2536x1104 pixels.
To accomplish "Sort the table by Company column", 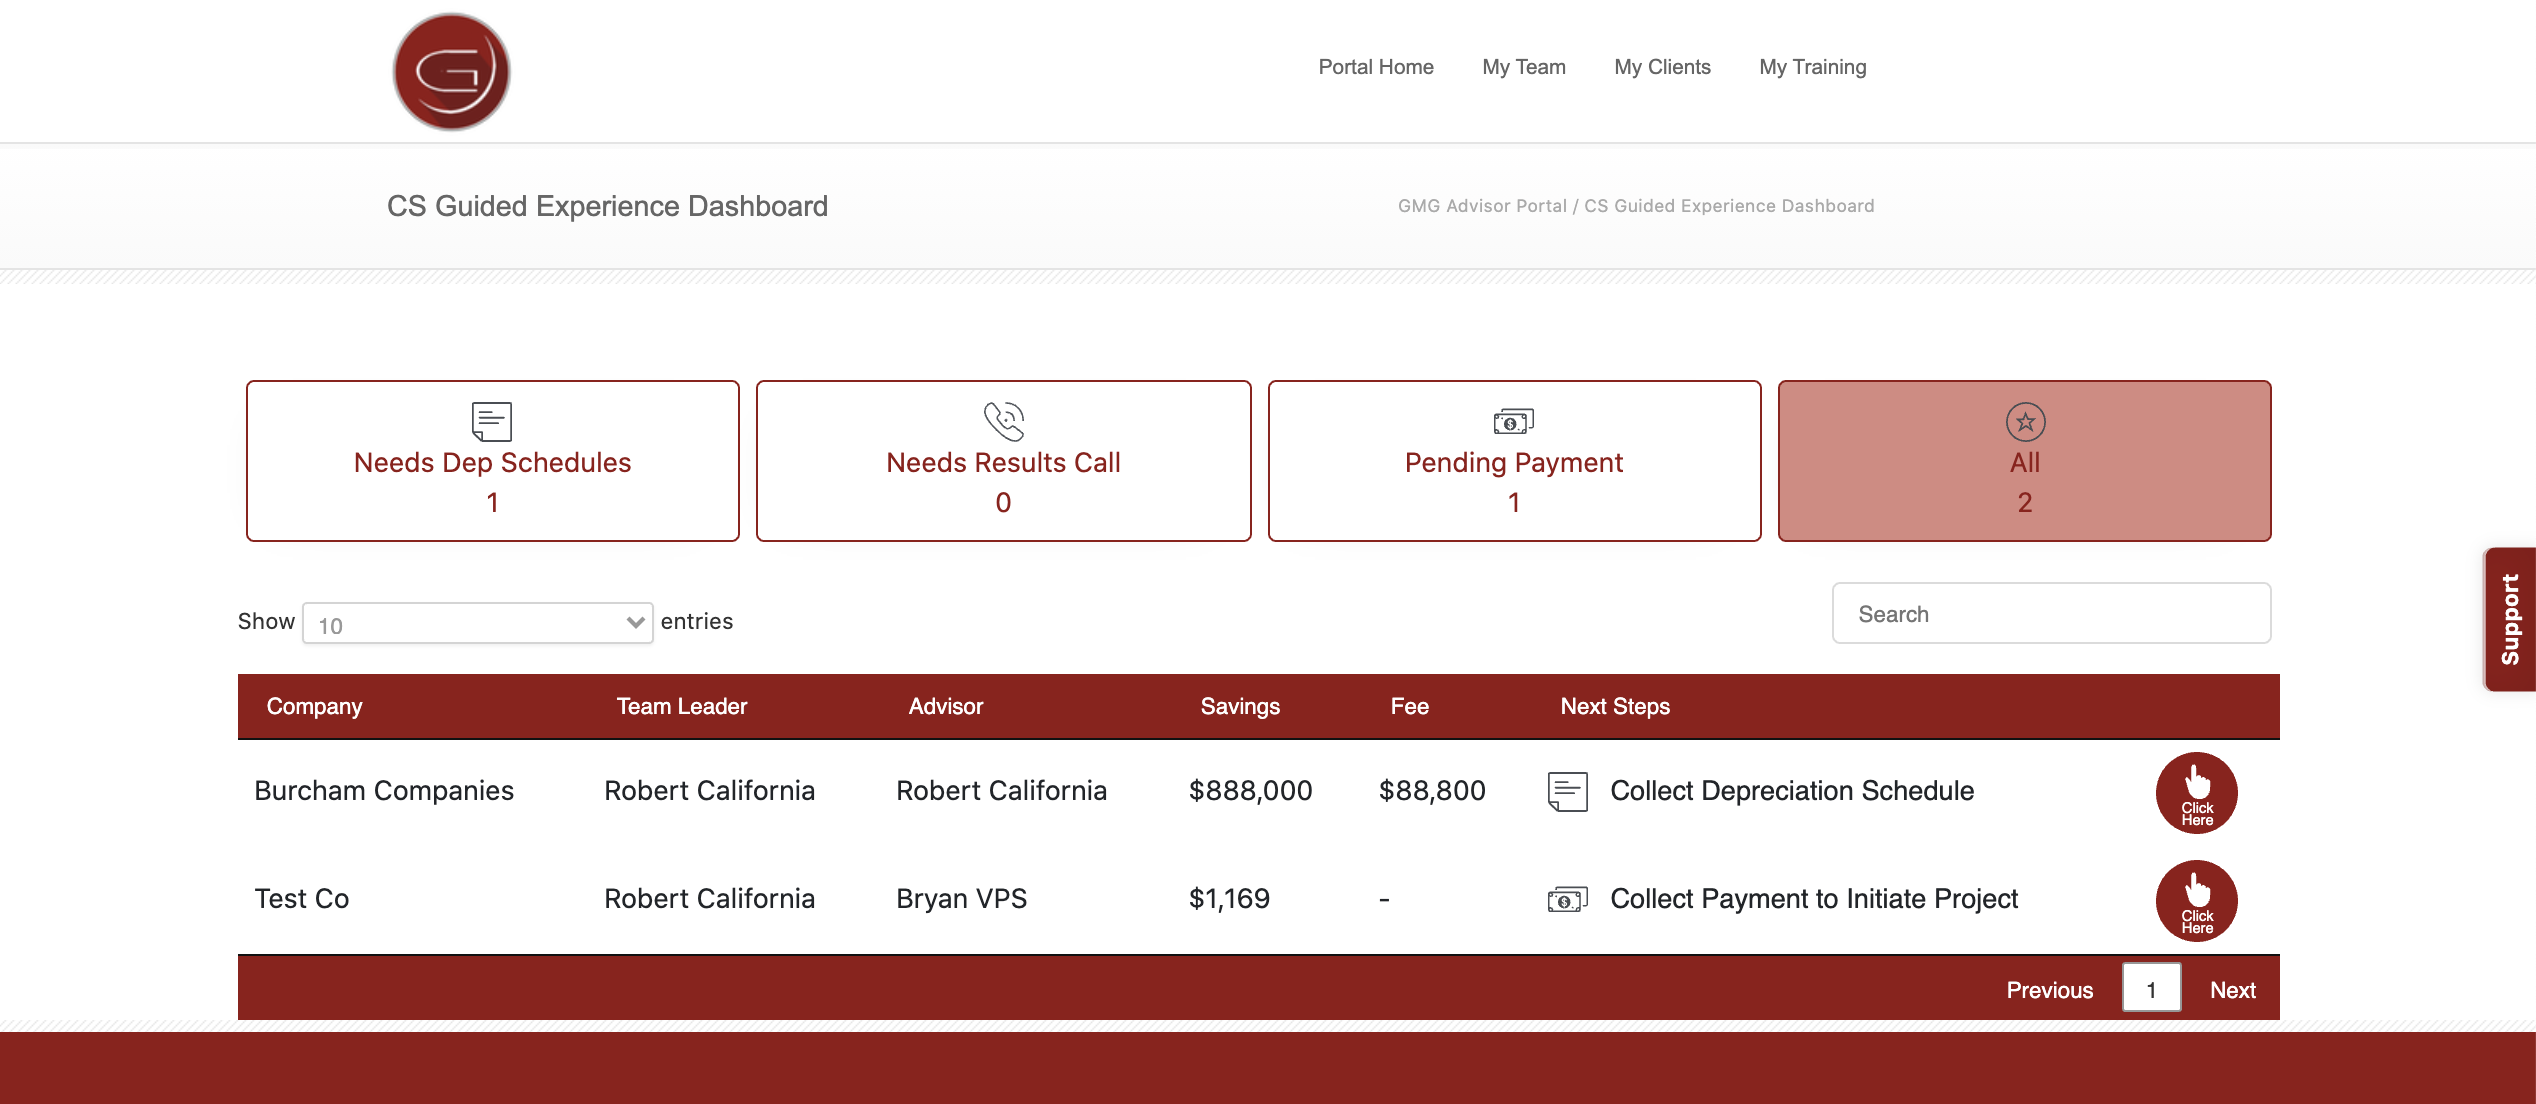I will tap(314, 706).
